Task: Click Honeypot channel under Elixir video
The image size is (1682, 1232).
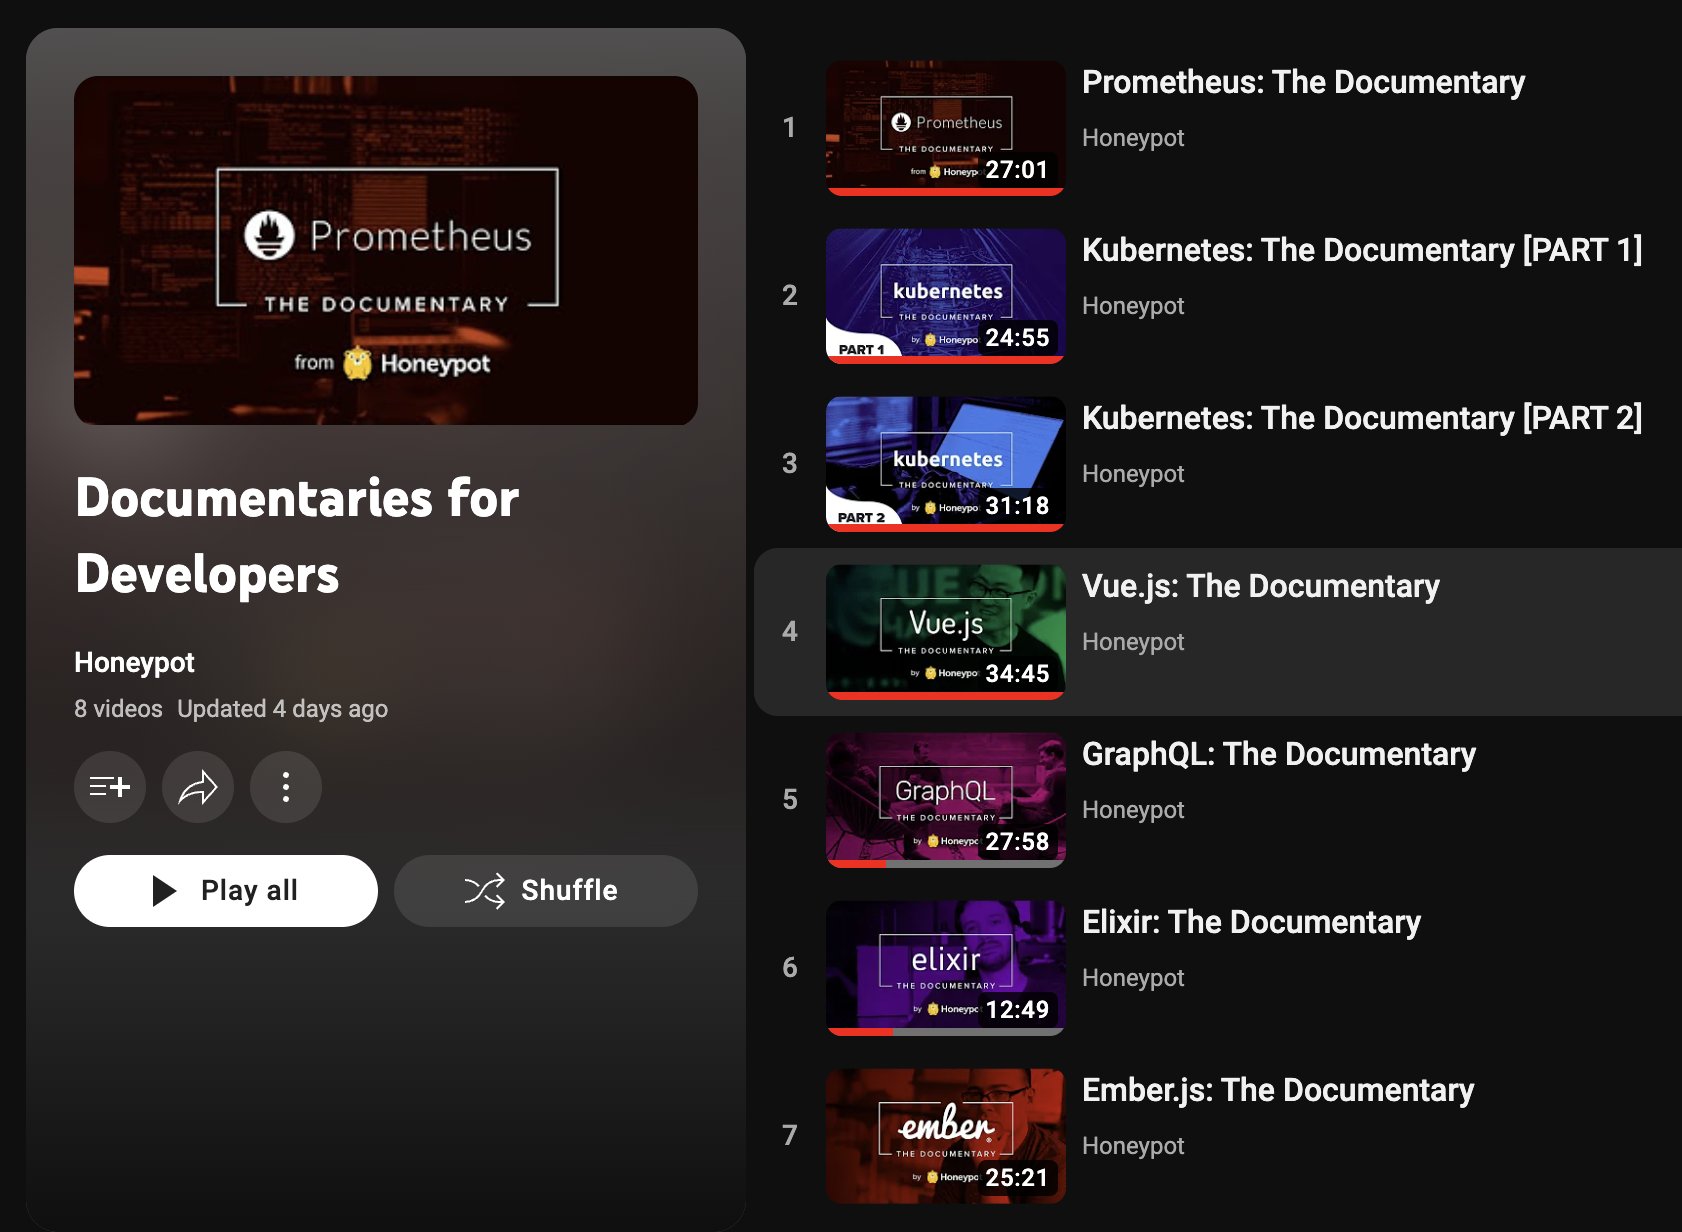Action: [x=1133, y=978]
